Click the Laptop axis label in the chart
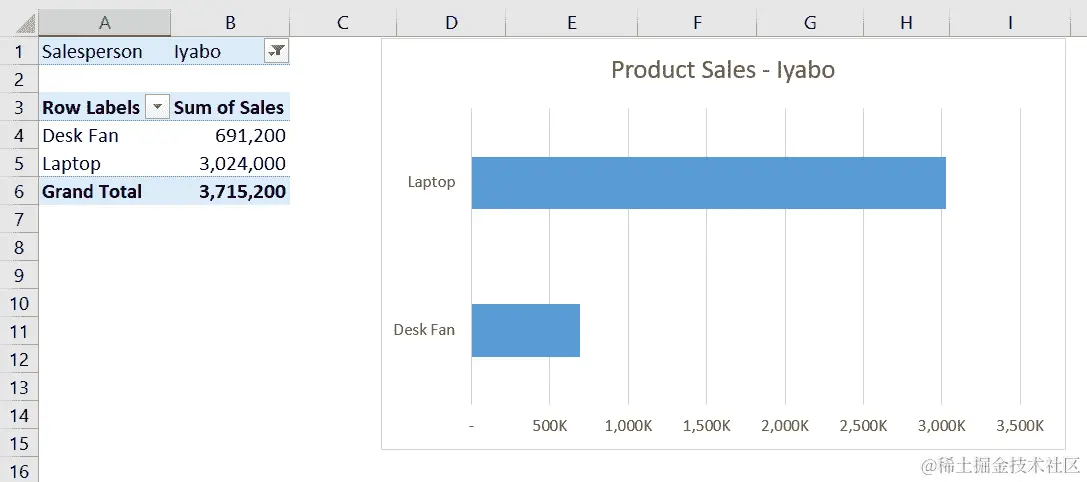The width and height of the screenshot is (1087, 482). [x=431, y=182]
